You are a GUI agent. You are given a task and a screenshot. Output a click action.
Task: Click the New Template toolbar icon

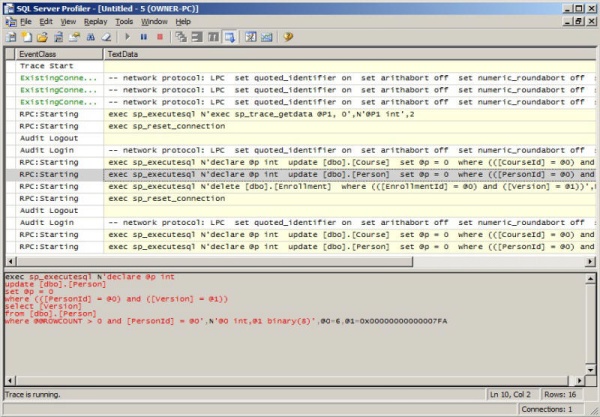coord(27,37)
